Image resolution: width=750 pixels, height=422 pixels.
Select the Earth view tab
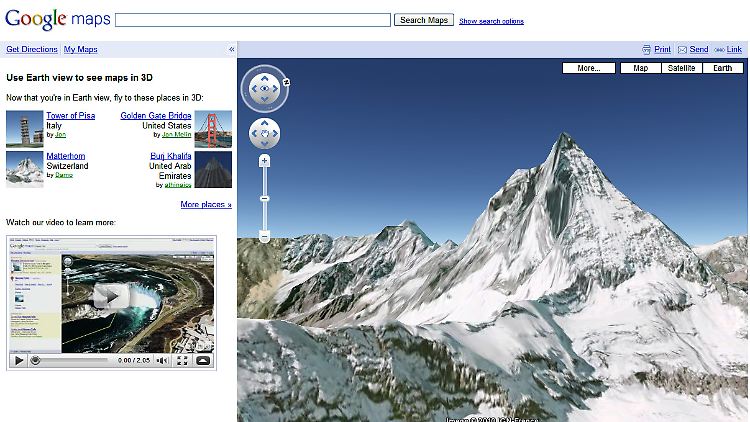722,68
